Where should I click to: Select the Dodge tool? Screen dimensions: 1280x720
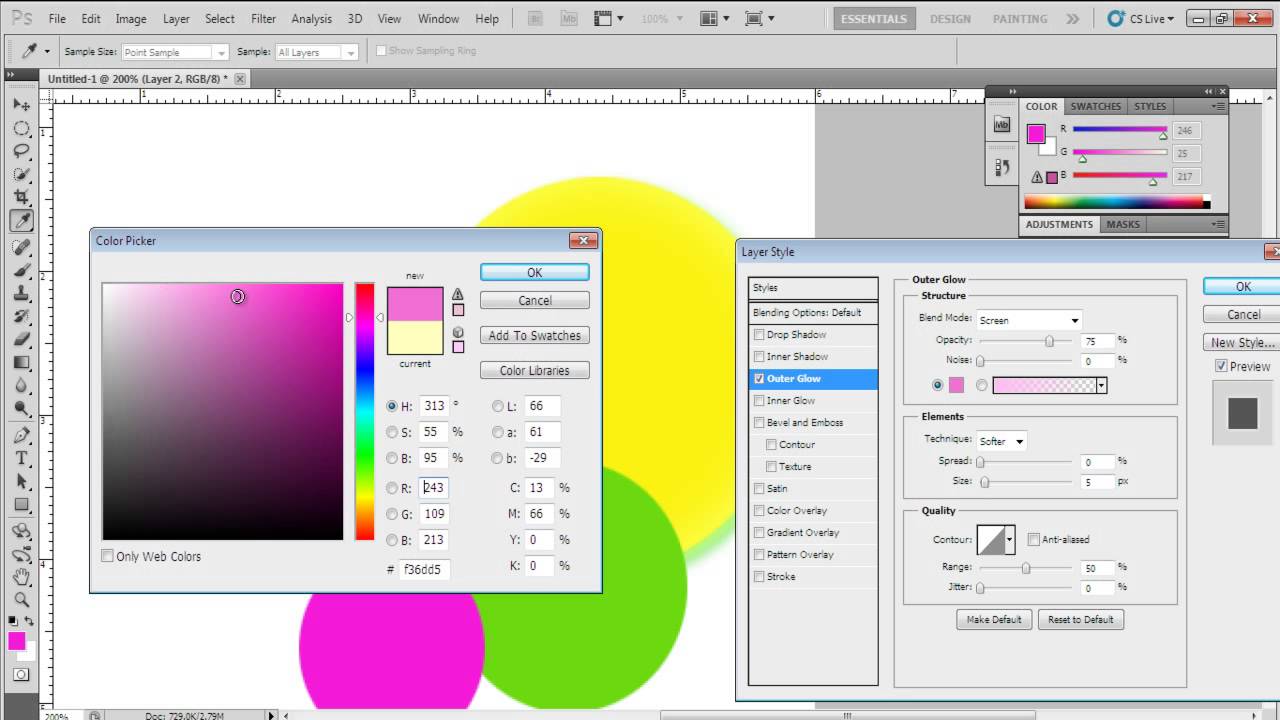20,408
